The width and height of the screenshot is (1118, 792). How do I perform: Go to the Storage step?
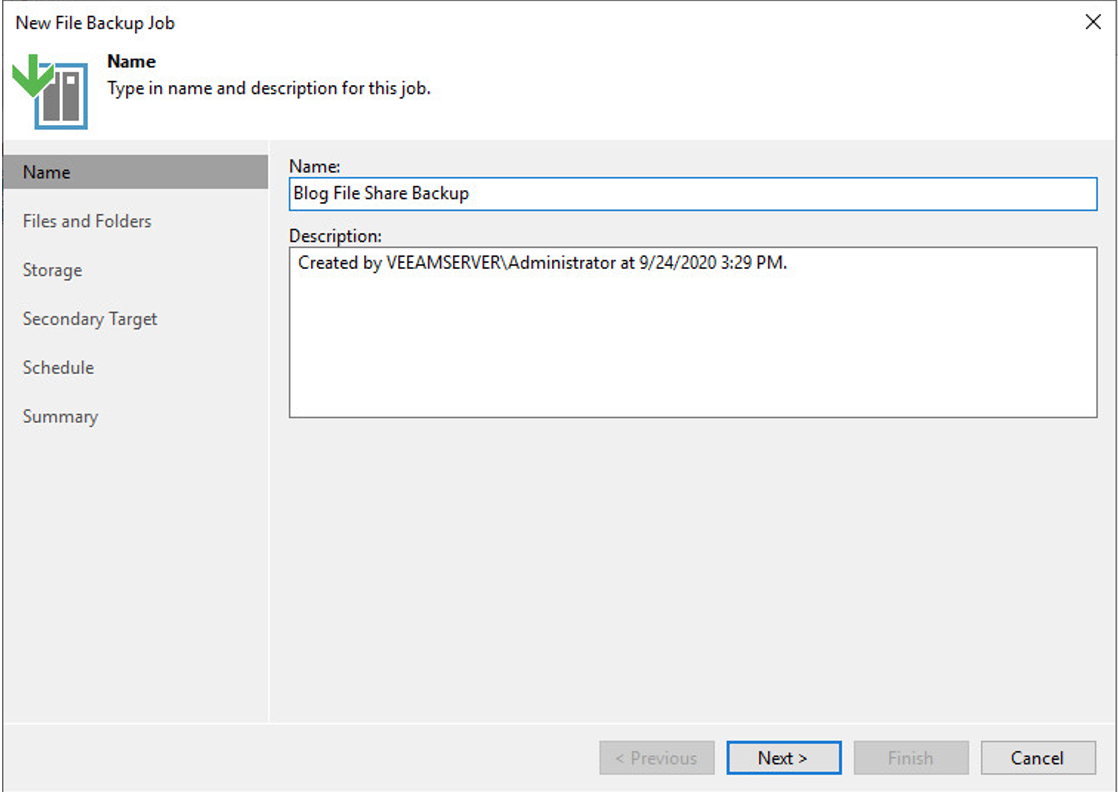[x=51, y=270]
